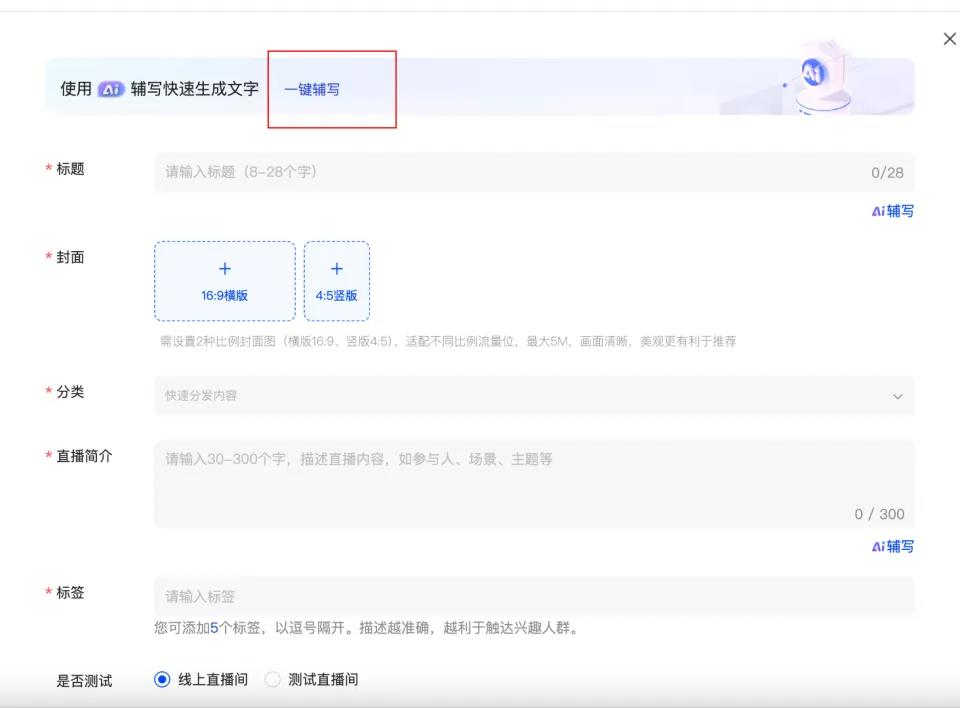Click the Ai icon beside 辅写 under the title field
Screen dimensions: 960x708
[x=877, y=211]
